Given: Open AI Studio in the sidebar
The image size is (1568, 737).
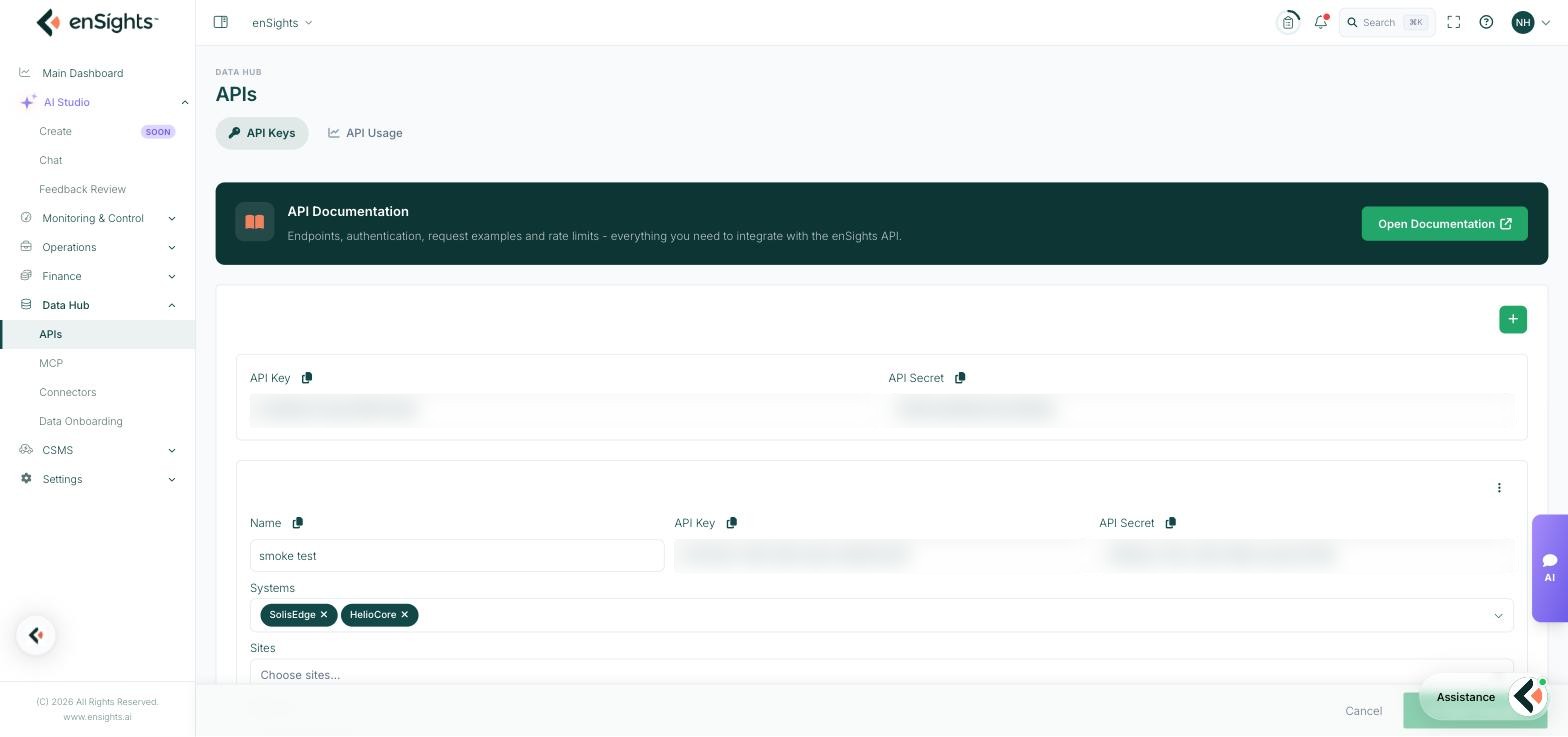Looking at the screenshot, I should pos(67,102).
